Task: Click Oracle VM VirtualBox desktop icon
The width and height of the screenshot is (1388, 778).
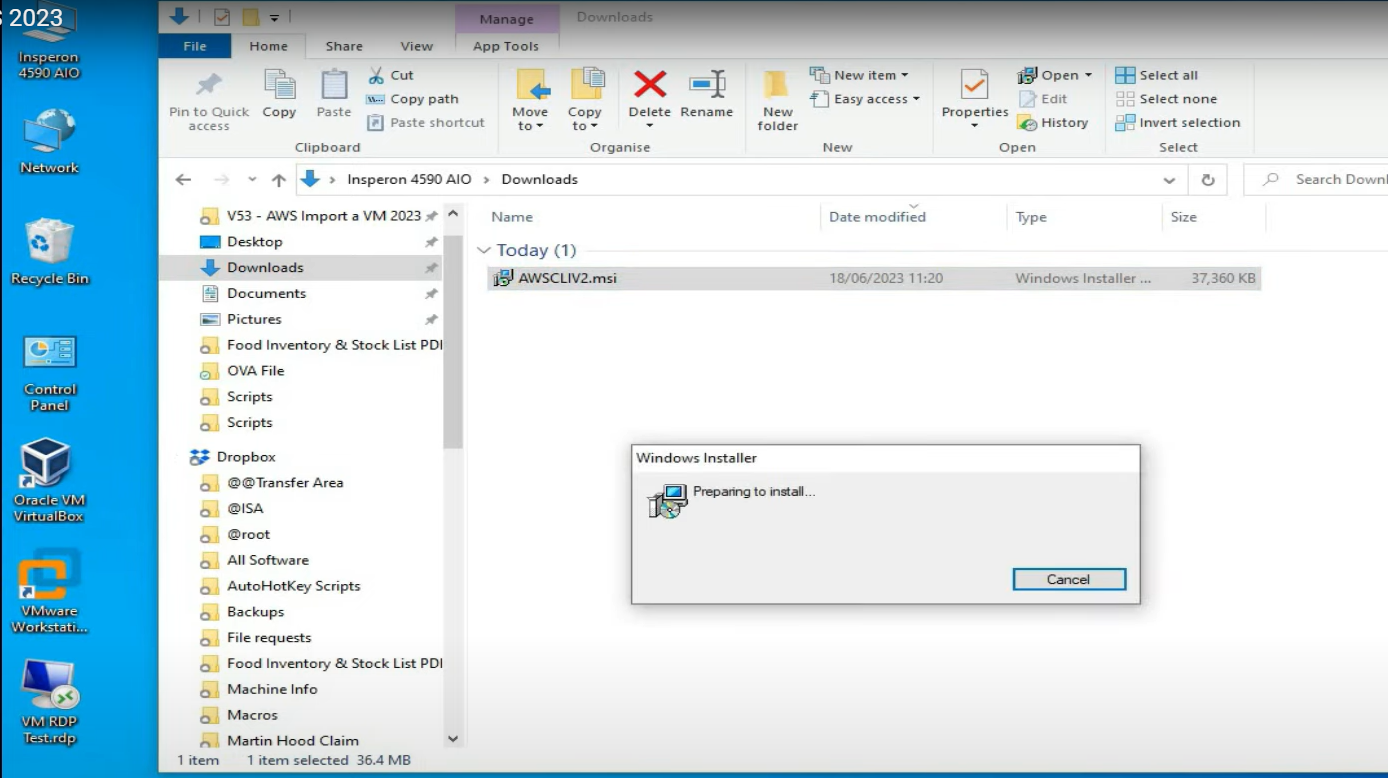Action: point(48,482)
